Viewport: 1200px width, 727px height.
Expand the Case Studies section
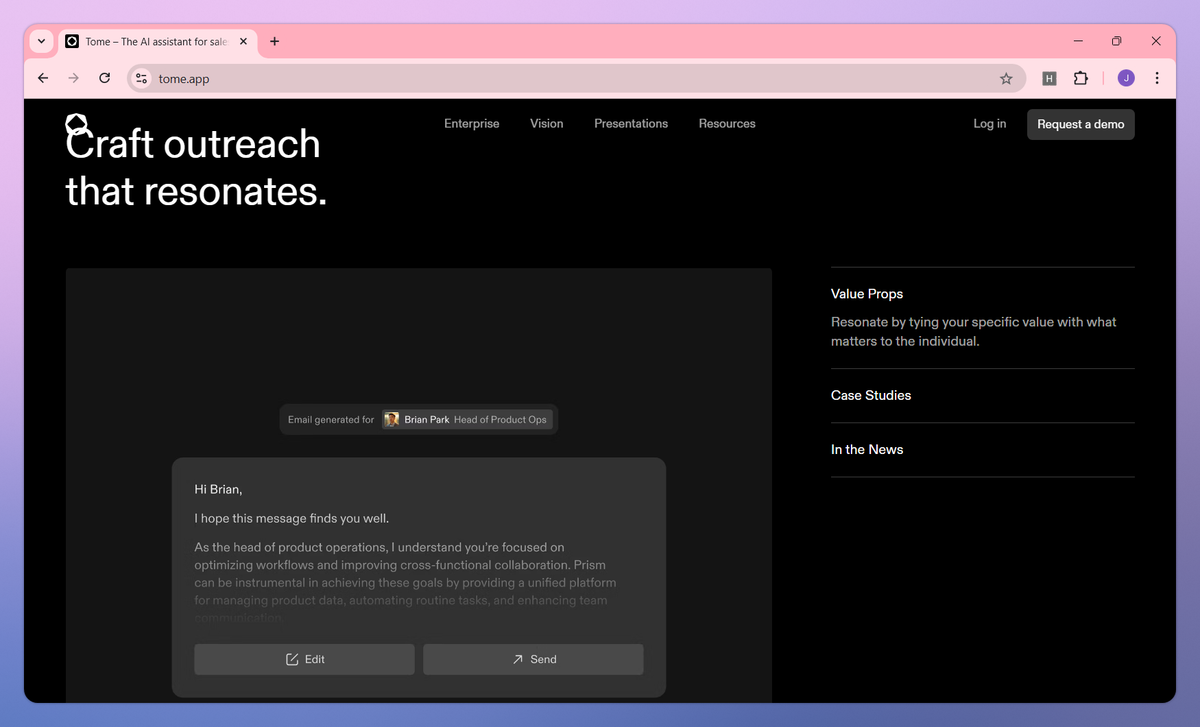870,395
